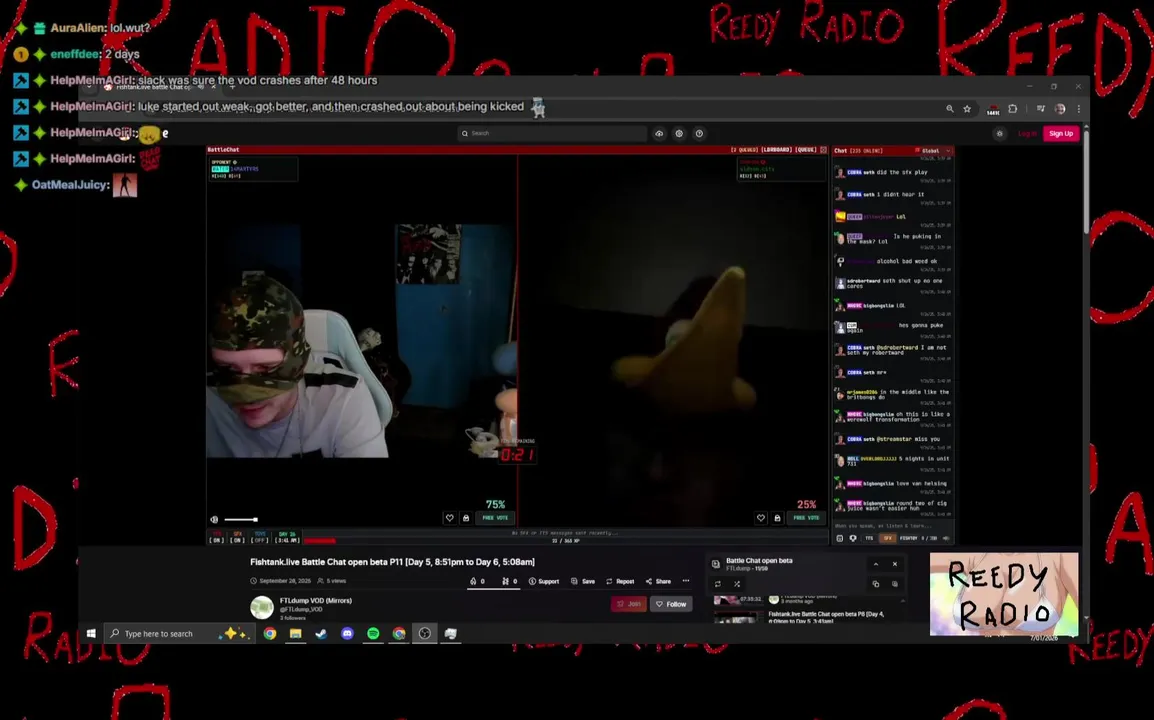Close the Battle Chat open beta playlist
The height and width of the screenshot is (720, 1154).
895,564
